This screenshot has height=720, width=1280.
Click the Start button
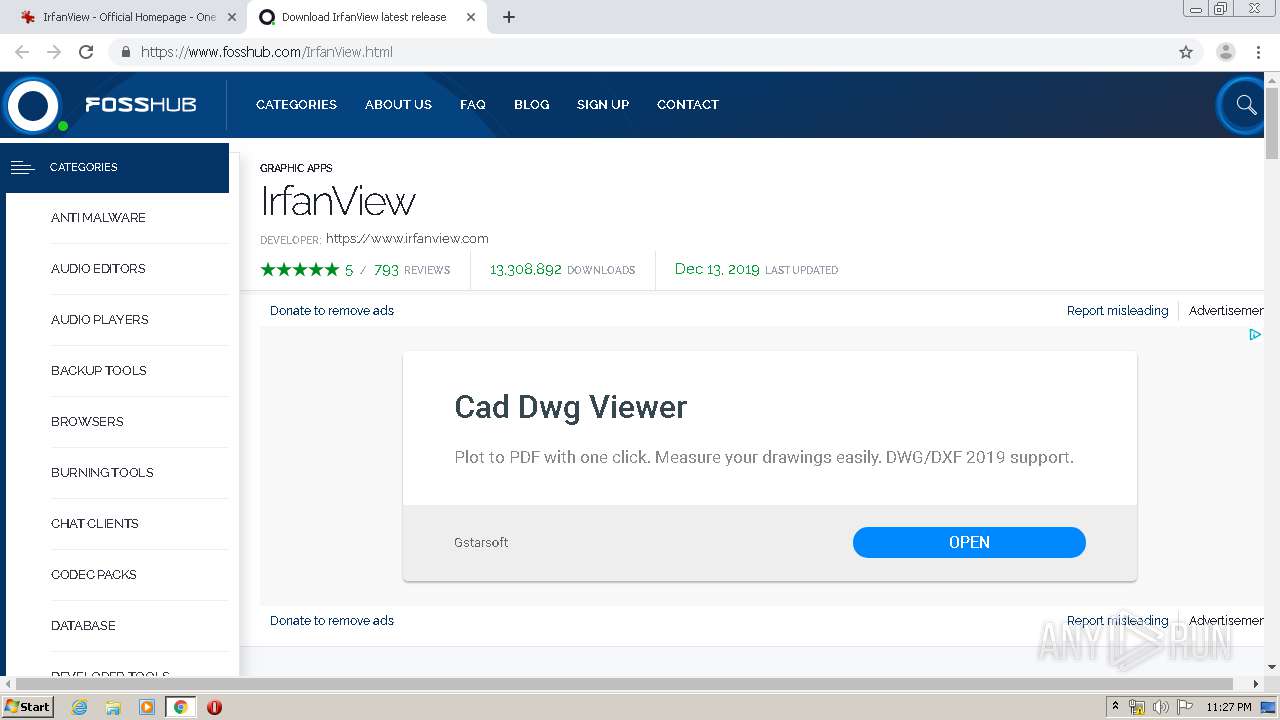[28, 707]
